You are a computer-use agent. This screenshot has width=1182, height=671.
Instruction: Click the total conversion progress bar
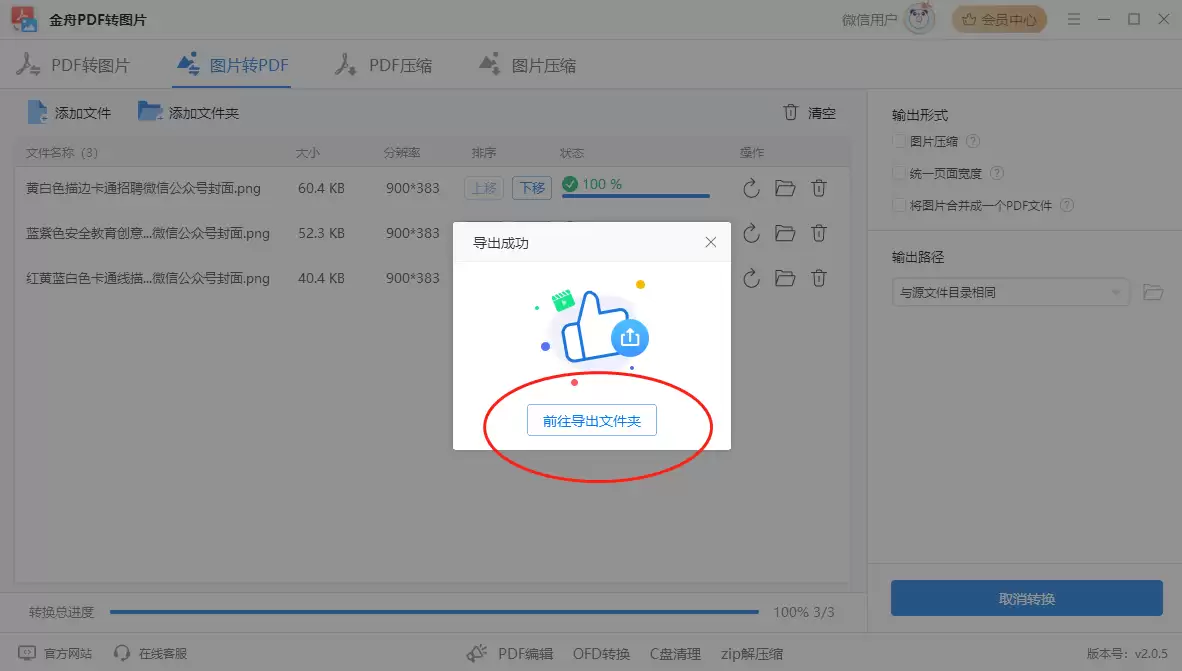coord(435,611)
